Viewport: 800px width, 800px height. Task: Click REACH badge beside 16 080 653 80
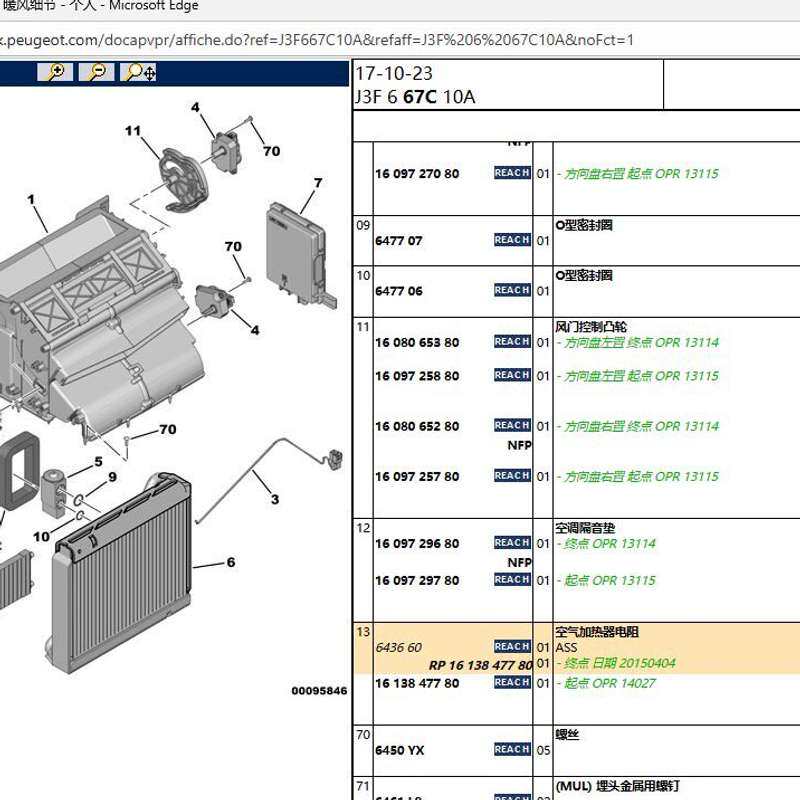512,341
